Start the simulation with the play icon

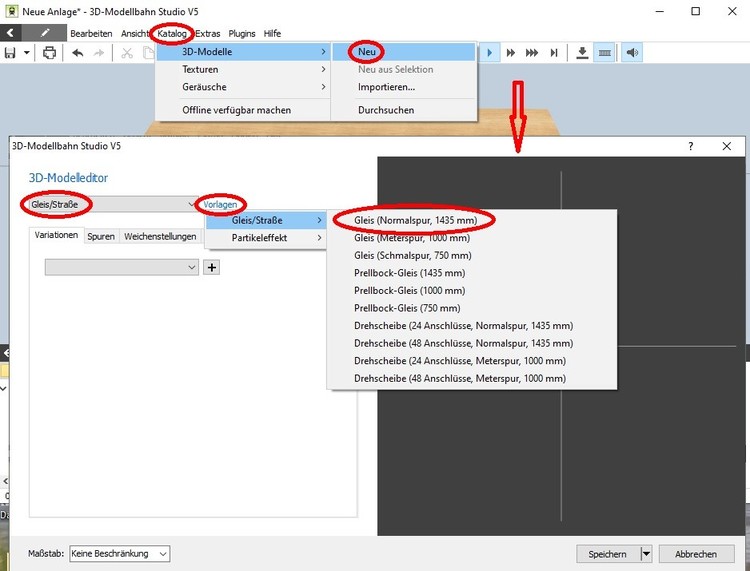click(489, 53)
